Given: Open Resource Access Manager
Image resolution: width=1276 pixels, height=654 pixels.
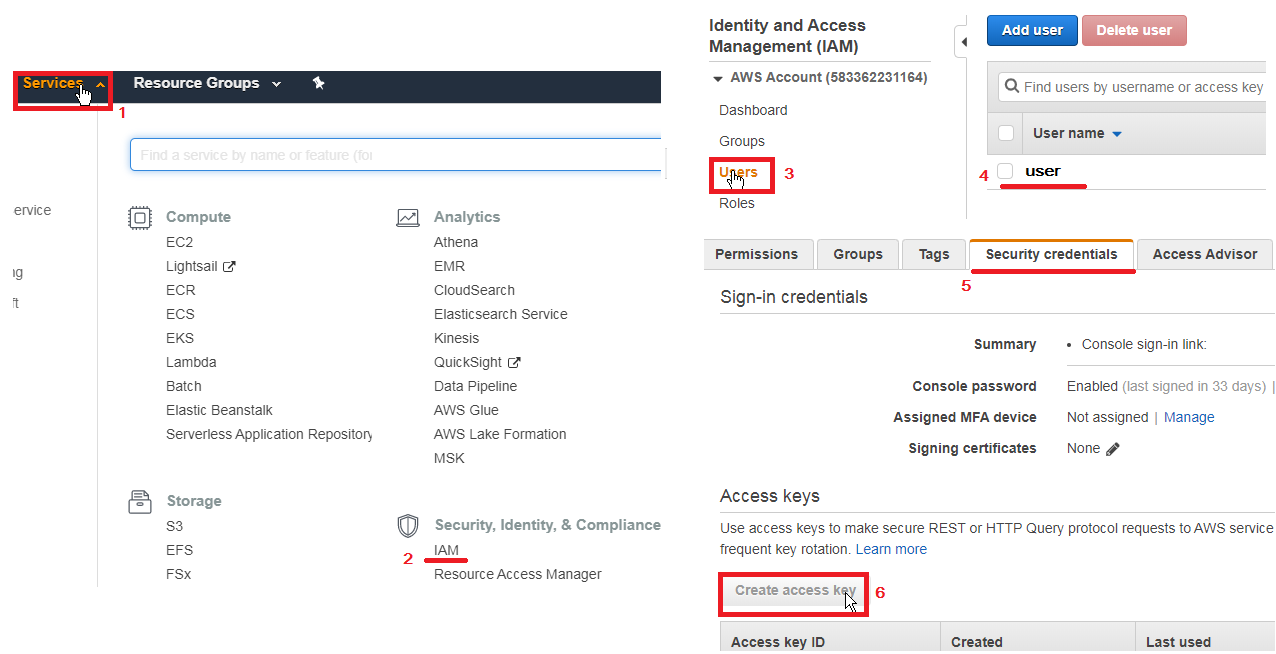Looking at the screenshot, I should click(x=518, y=574).
